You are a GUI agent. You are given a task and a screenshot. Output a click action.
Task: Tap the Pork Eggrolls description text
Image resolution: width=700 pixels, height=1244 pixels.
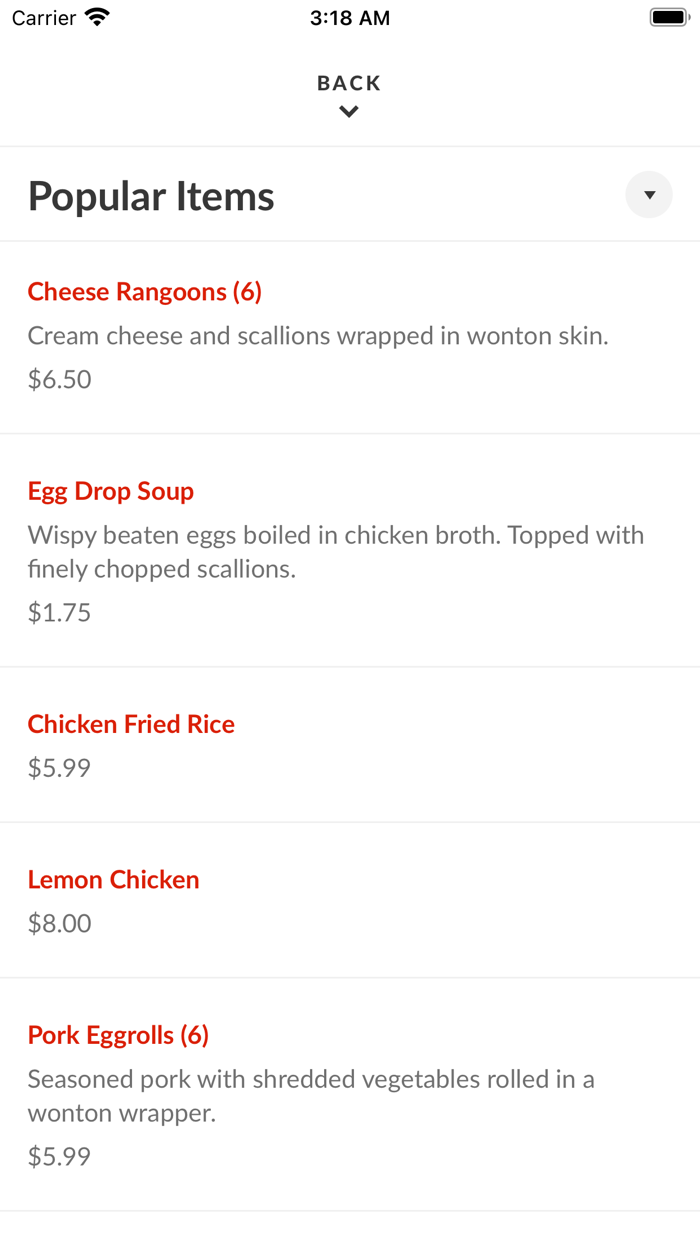click(311, 1096)
